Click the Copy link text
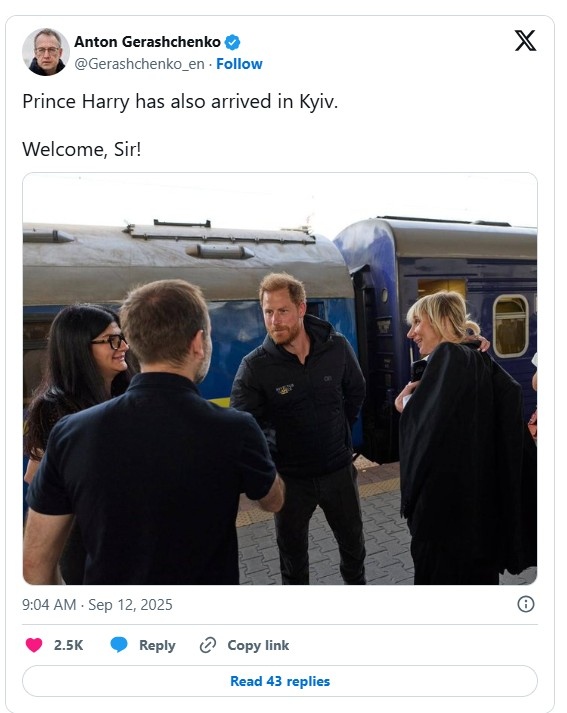 [x=258, y=645]
